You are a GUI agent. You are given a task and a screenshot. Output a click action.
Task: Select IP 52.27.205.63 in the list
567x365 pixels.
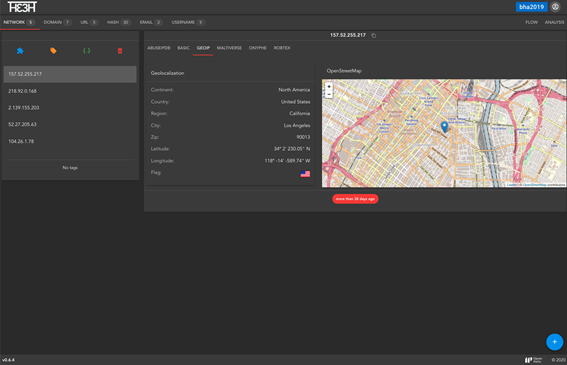coord(70,124)
